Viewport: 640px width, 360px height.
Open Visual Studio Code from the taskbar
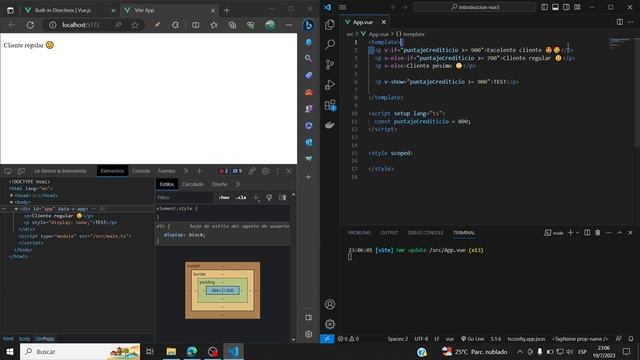point(233,351)
